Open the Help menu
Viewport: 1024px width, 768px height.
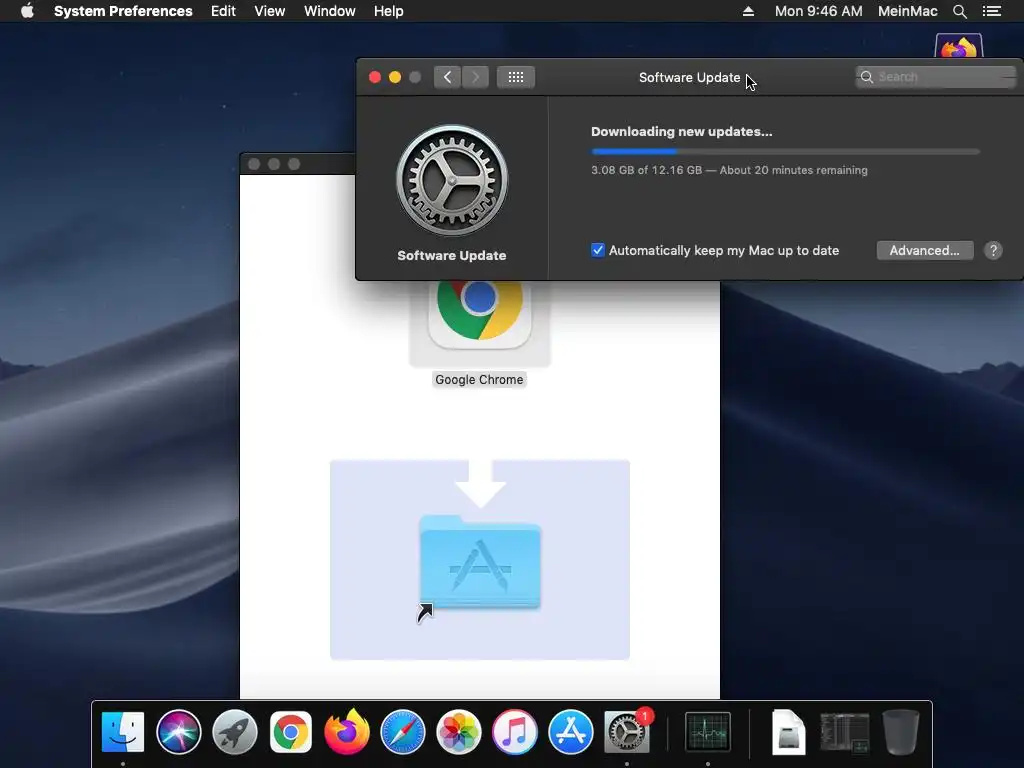click(x=389, y=11)
